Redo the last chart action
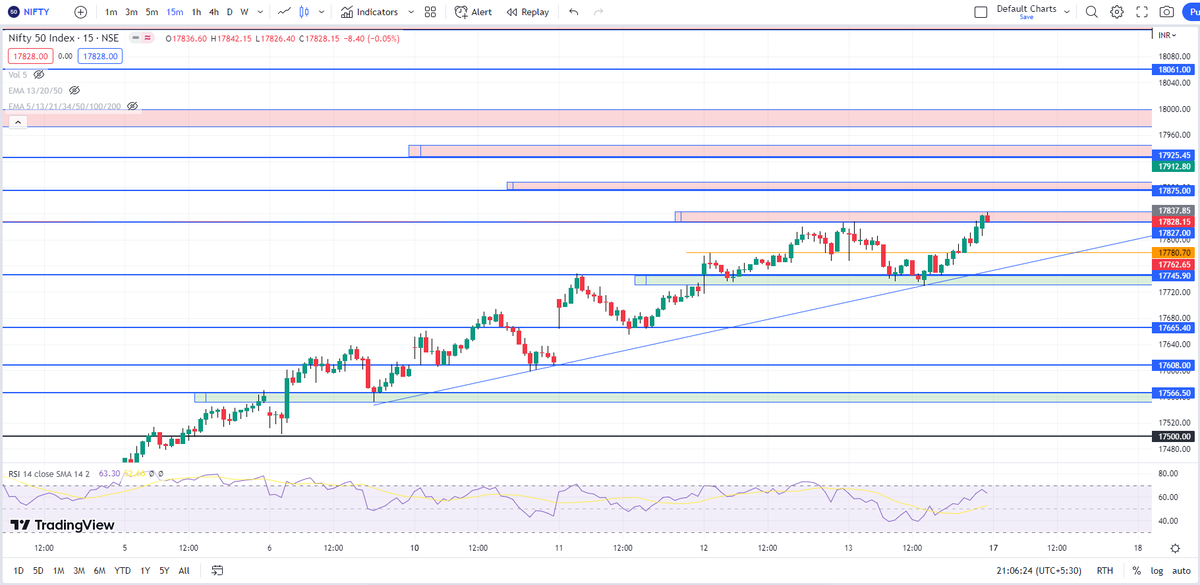The height and width of the screenshot is (585, 1200). click(599, 12)
